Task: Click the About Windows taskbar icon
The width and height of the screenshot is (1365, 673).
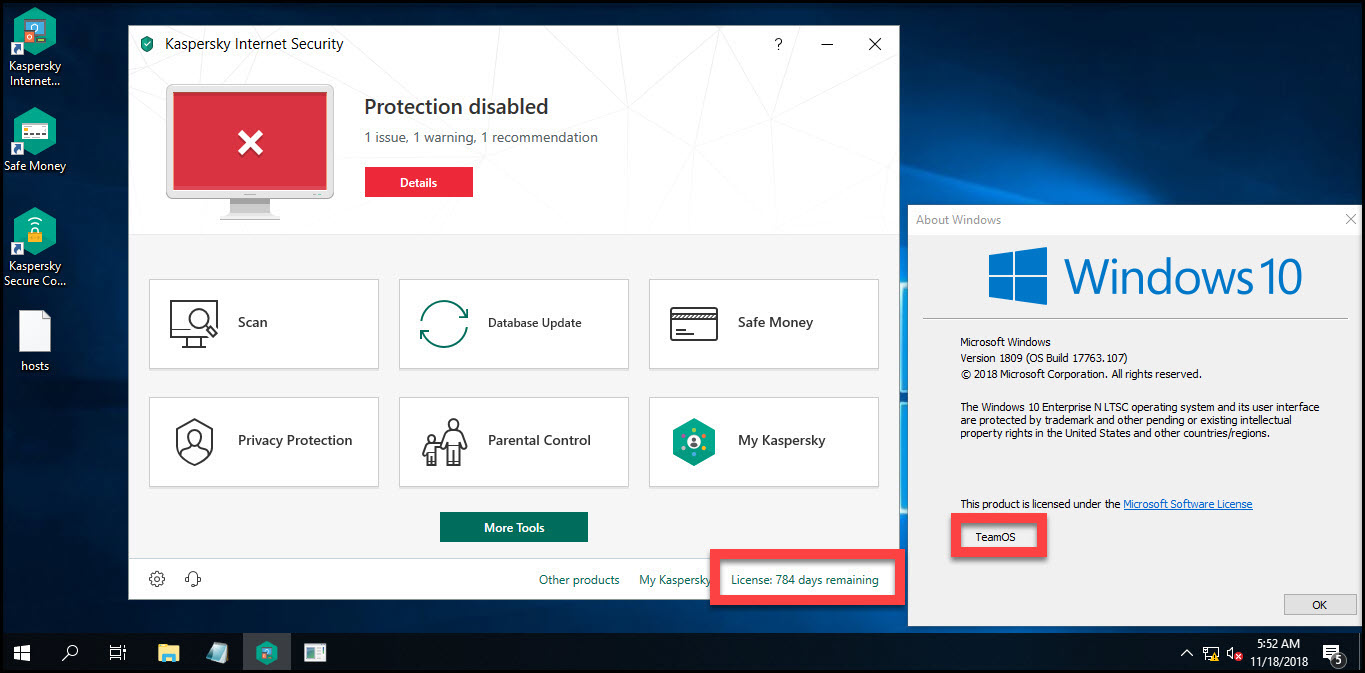Action: (315, 653)
